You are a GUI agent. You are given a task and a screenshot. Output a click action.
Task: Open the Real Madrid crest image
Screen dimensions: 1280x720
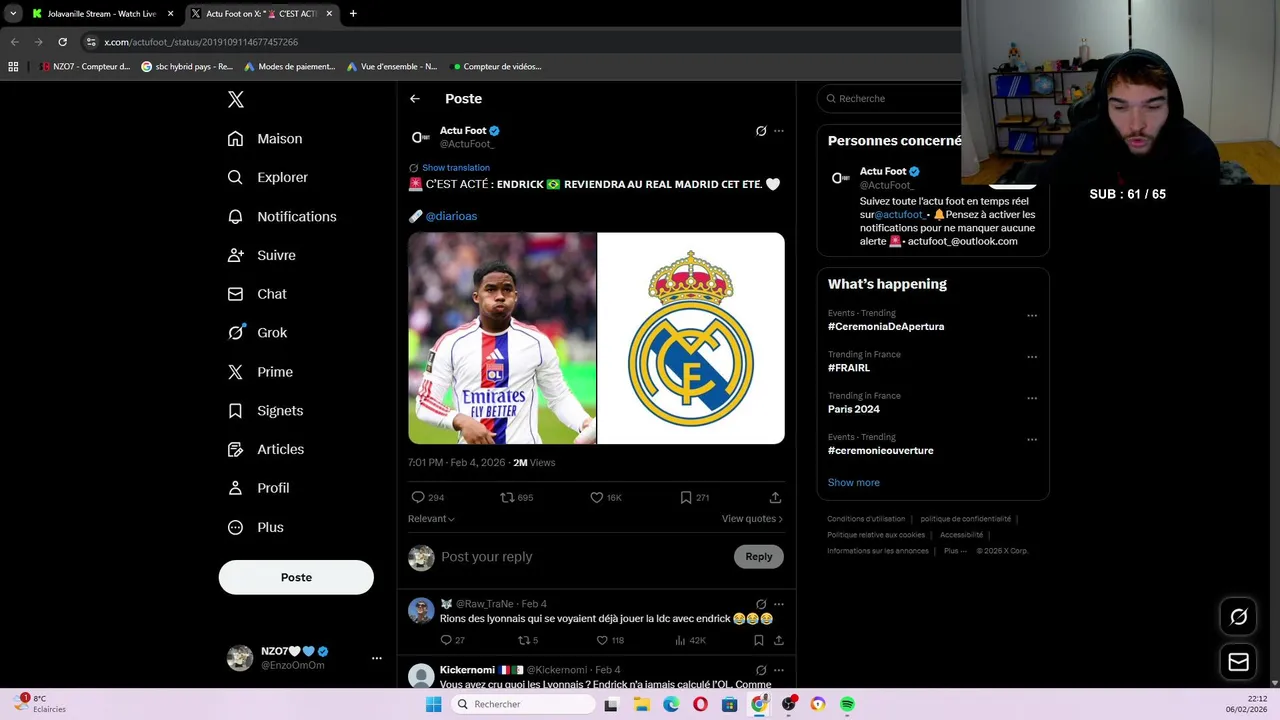coord(691,338)
